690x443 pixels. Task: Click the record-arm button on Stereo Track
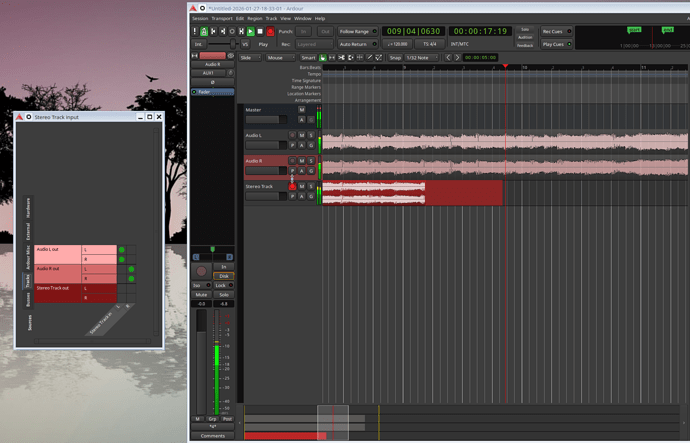click(x=293, y=186)
